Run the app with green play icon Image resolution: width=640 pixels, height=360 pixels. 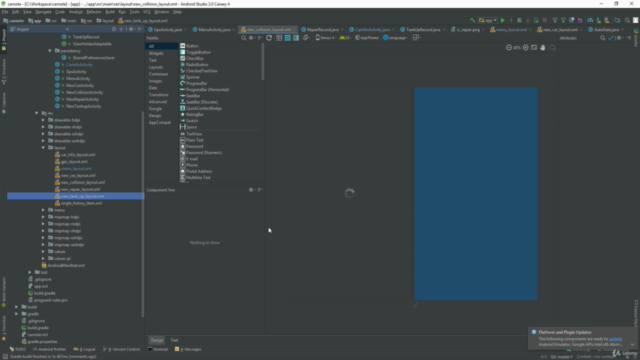502,20
